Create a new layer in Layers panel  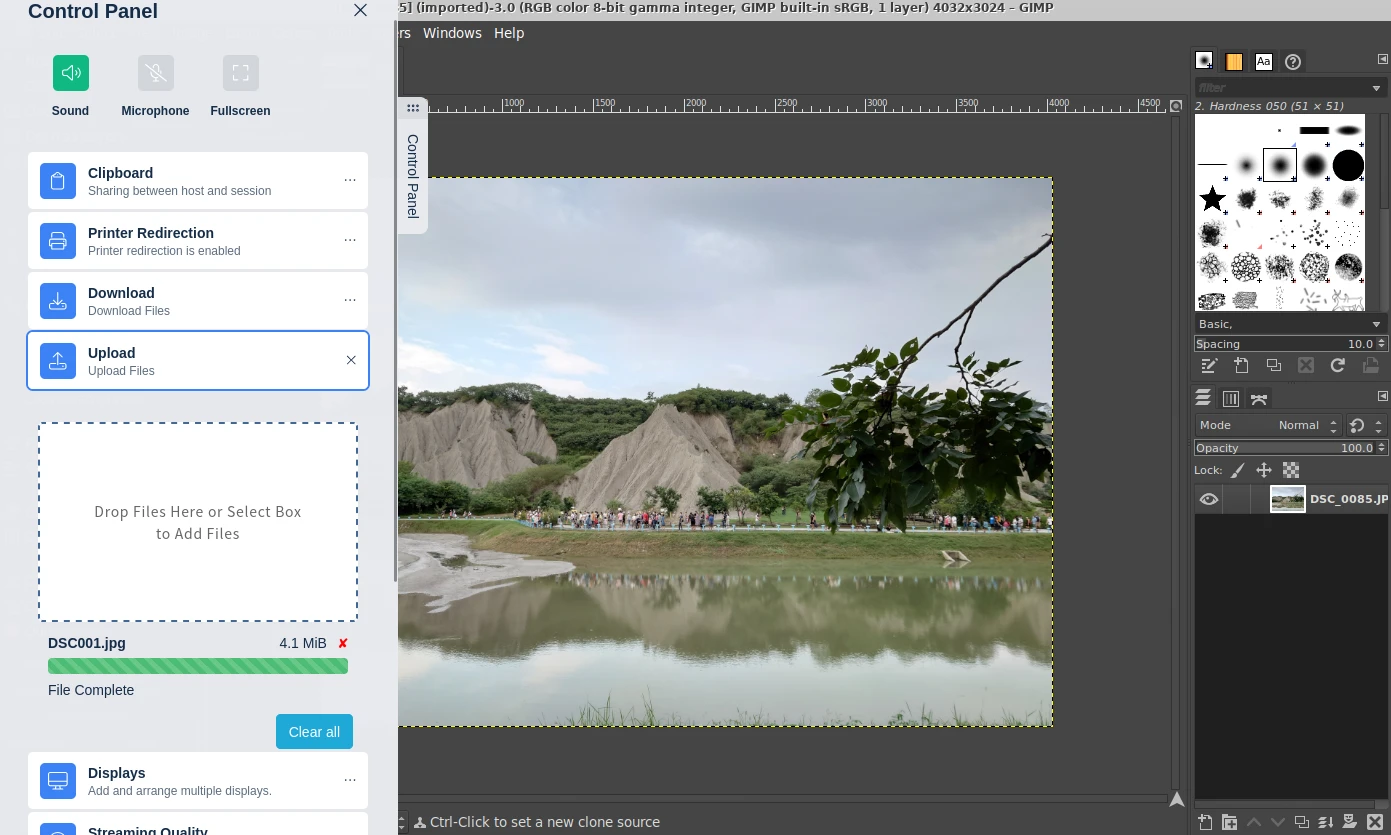click(1205, 822)
